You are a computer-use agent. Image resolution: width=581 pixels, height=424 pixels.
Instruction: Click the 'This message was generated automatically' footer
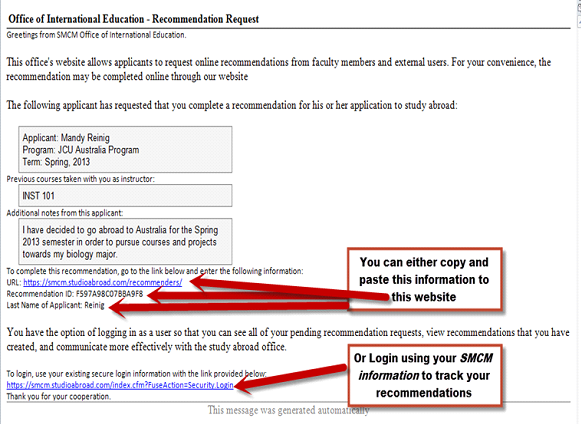coord(288,410)
